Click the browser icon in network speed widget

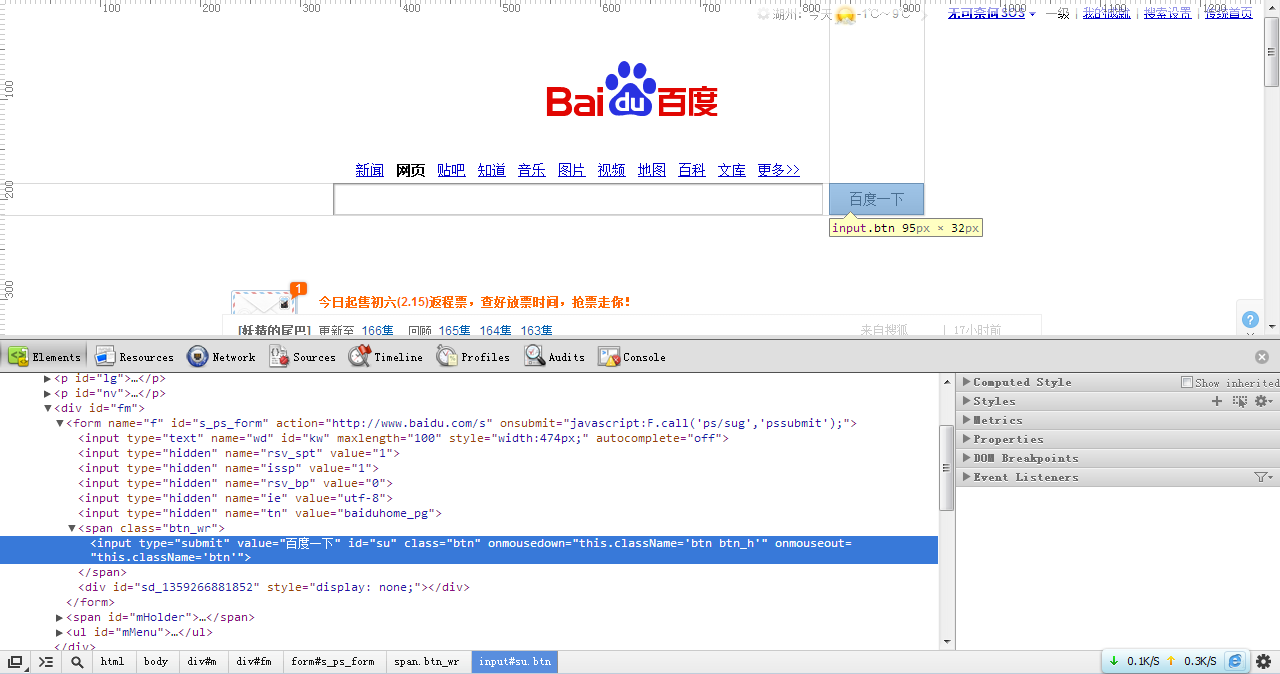click(1236, 662)
